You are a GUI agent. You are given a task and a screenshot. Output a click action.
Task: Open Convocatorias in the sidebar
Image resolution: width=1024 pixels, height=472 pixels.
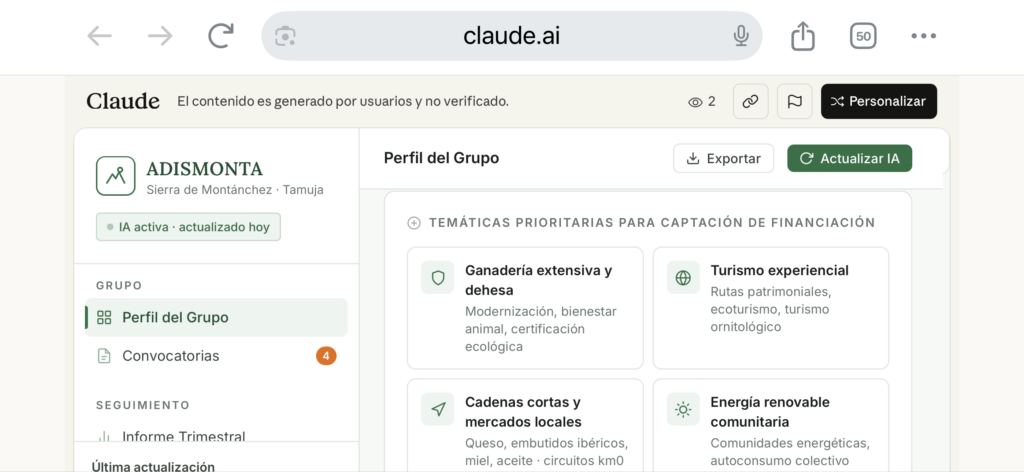170,356
